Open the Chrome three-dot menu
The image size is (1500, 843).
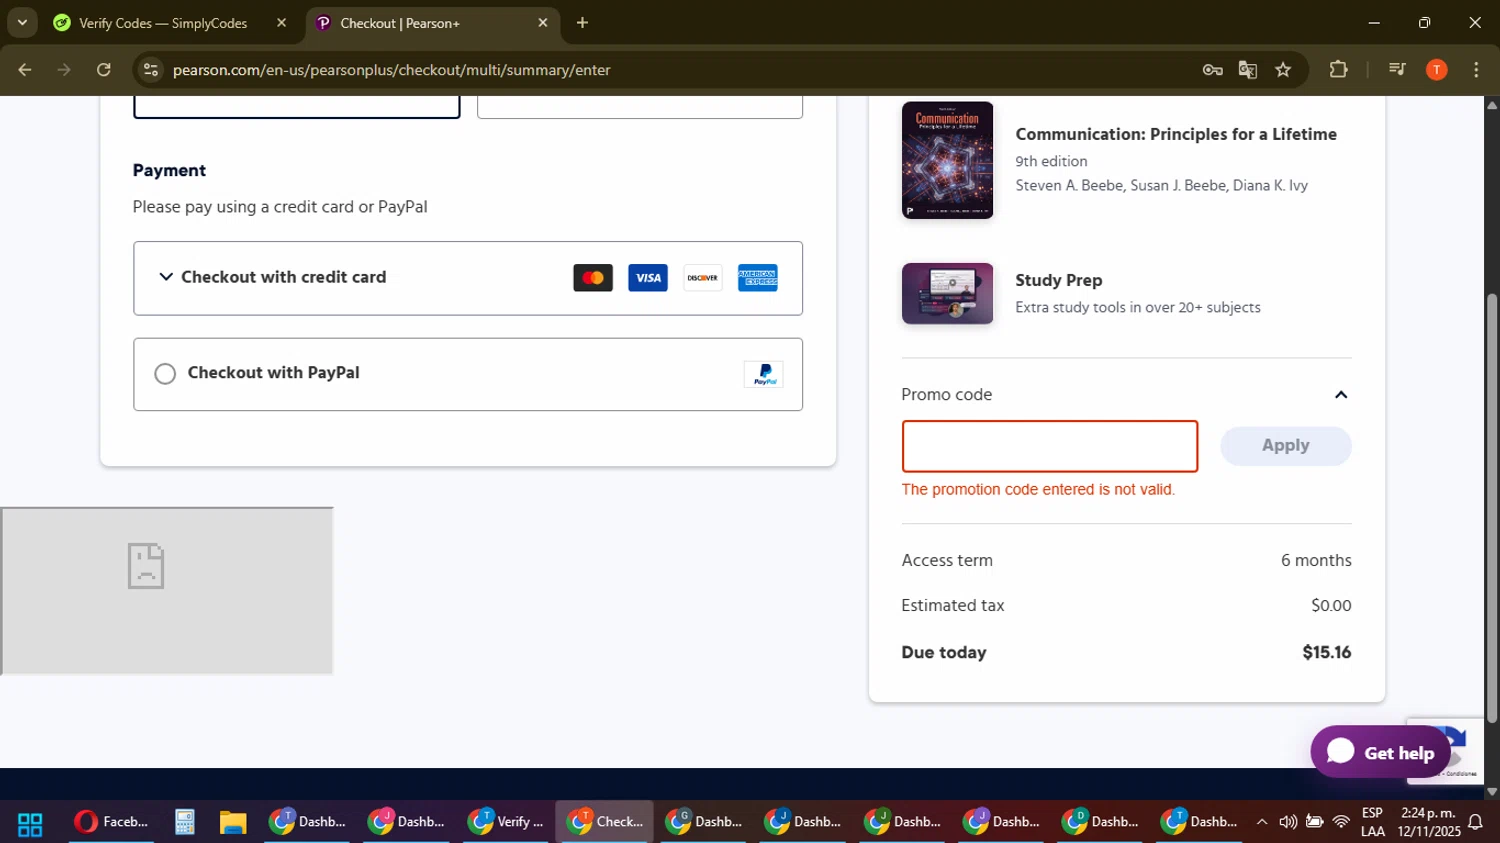click(x=1476, y=70)
